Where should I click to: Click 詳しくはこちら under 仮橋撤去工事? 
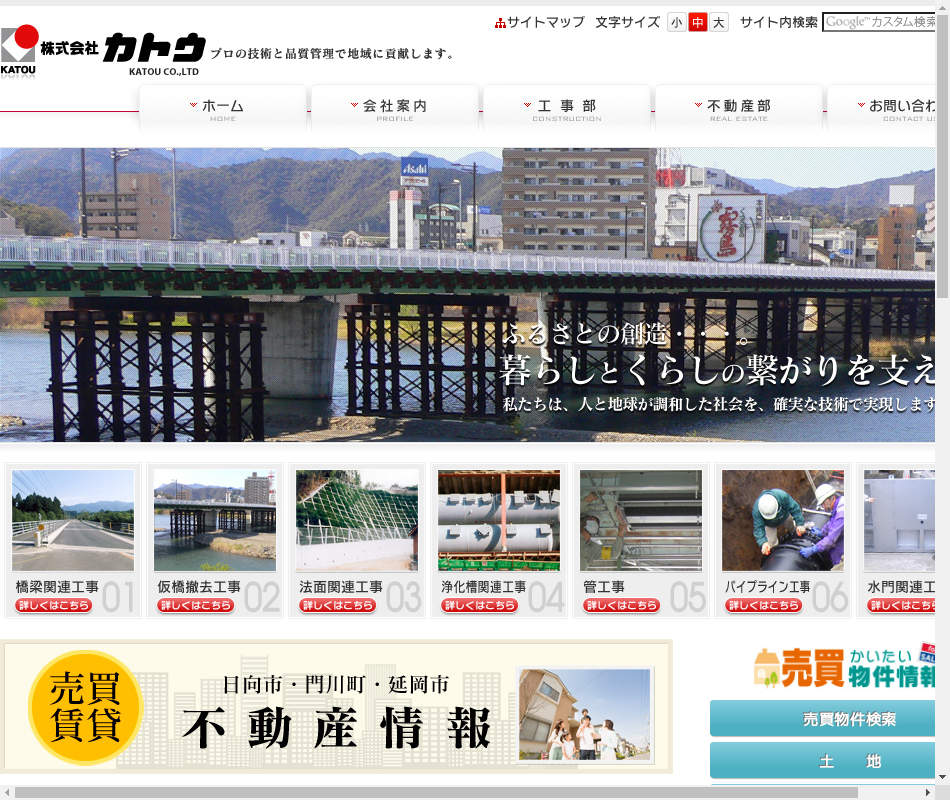point(196,605)
